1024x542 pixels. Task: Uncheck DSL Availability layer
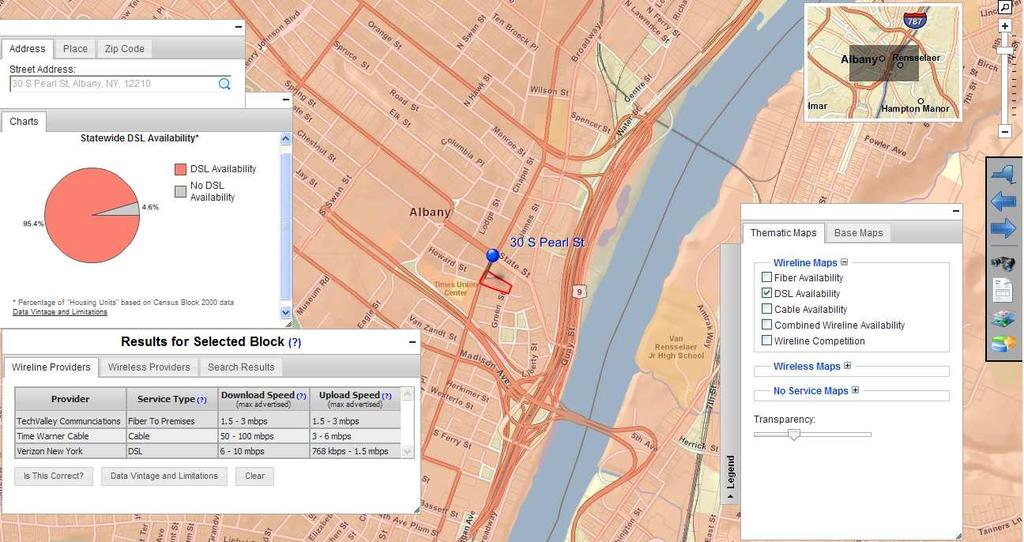[767, 293]
